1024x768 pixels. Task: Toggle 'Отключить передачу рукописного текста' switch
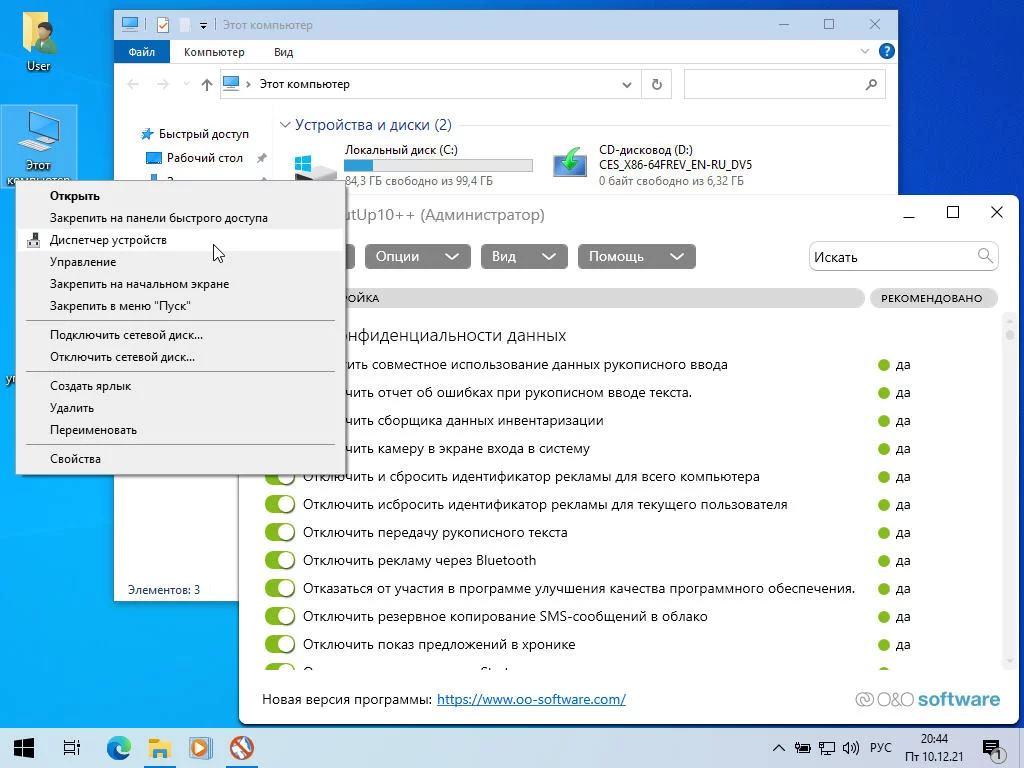[280, 532]
